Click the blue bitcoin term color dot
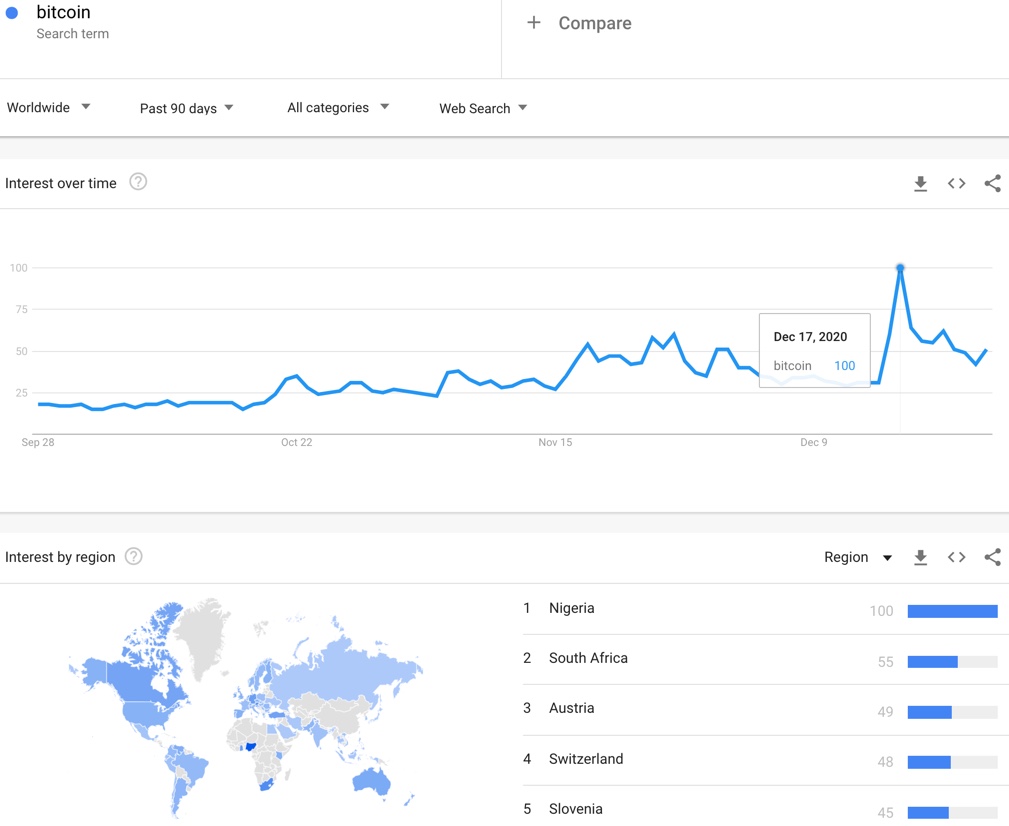The image size is (1009, 826). 12,13
